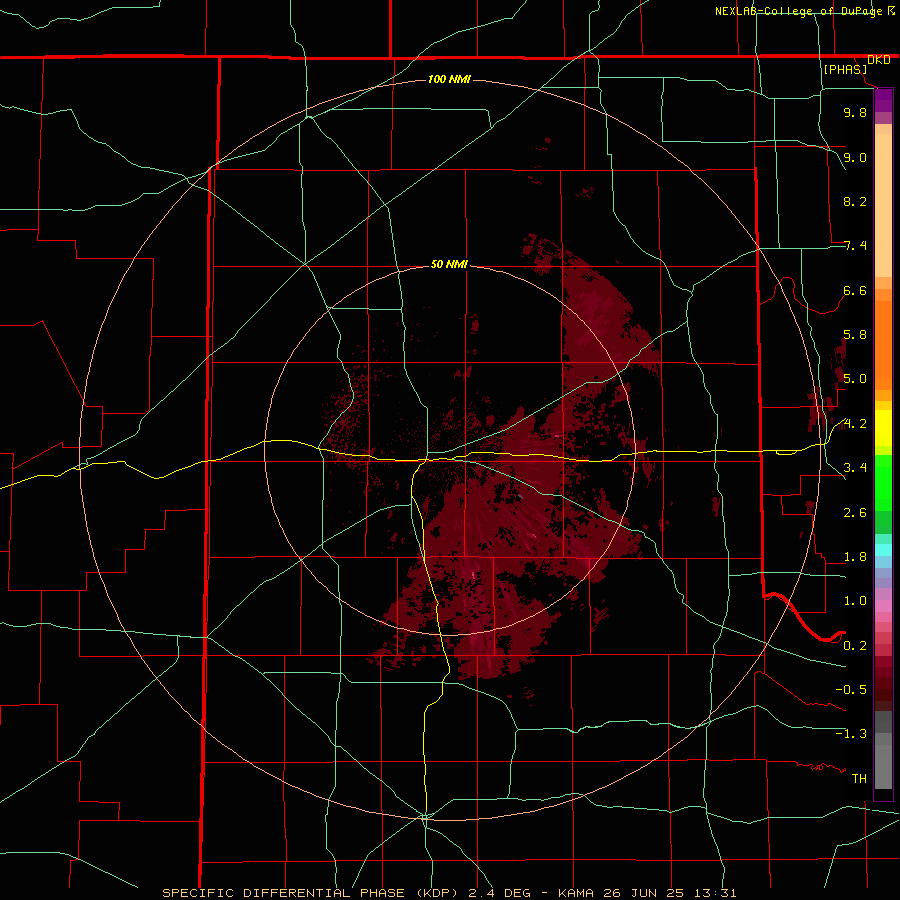This screenshot has width=900, height=900.
Task: Click the 4.2 value on the color scale
Action: [x=855, y=424]
